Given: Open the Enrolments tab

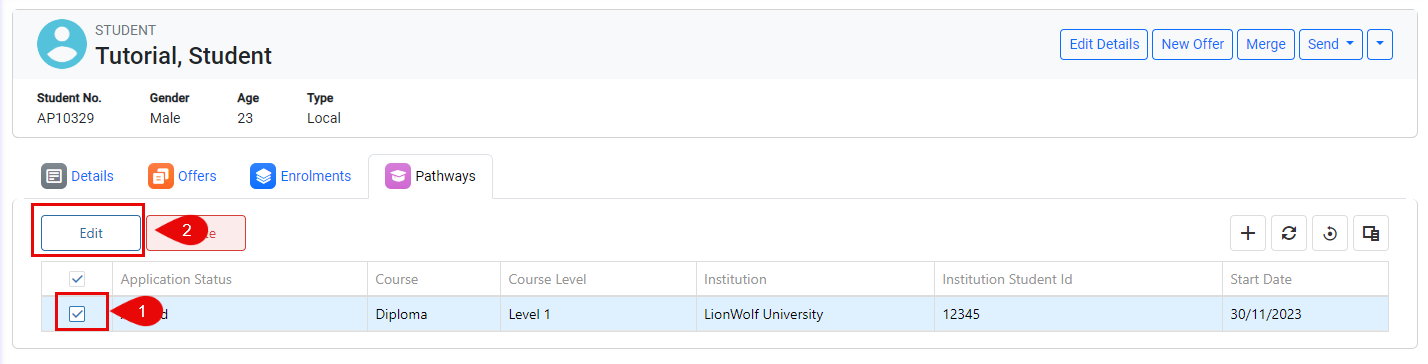Looking at the screenshot, I should pos(301,176).
